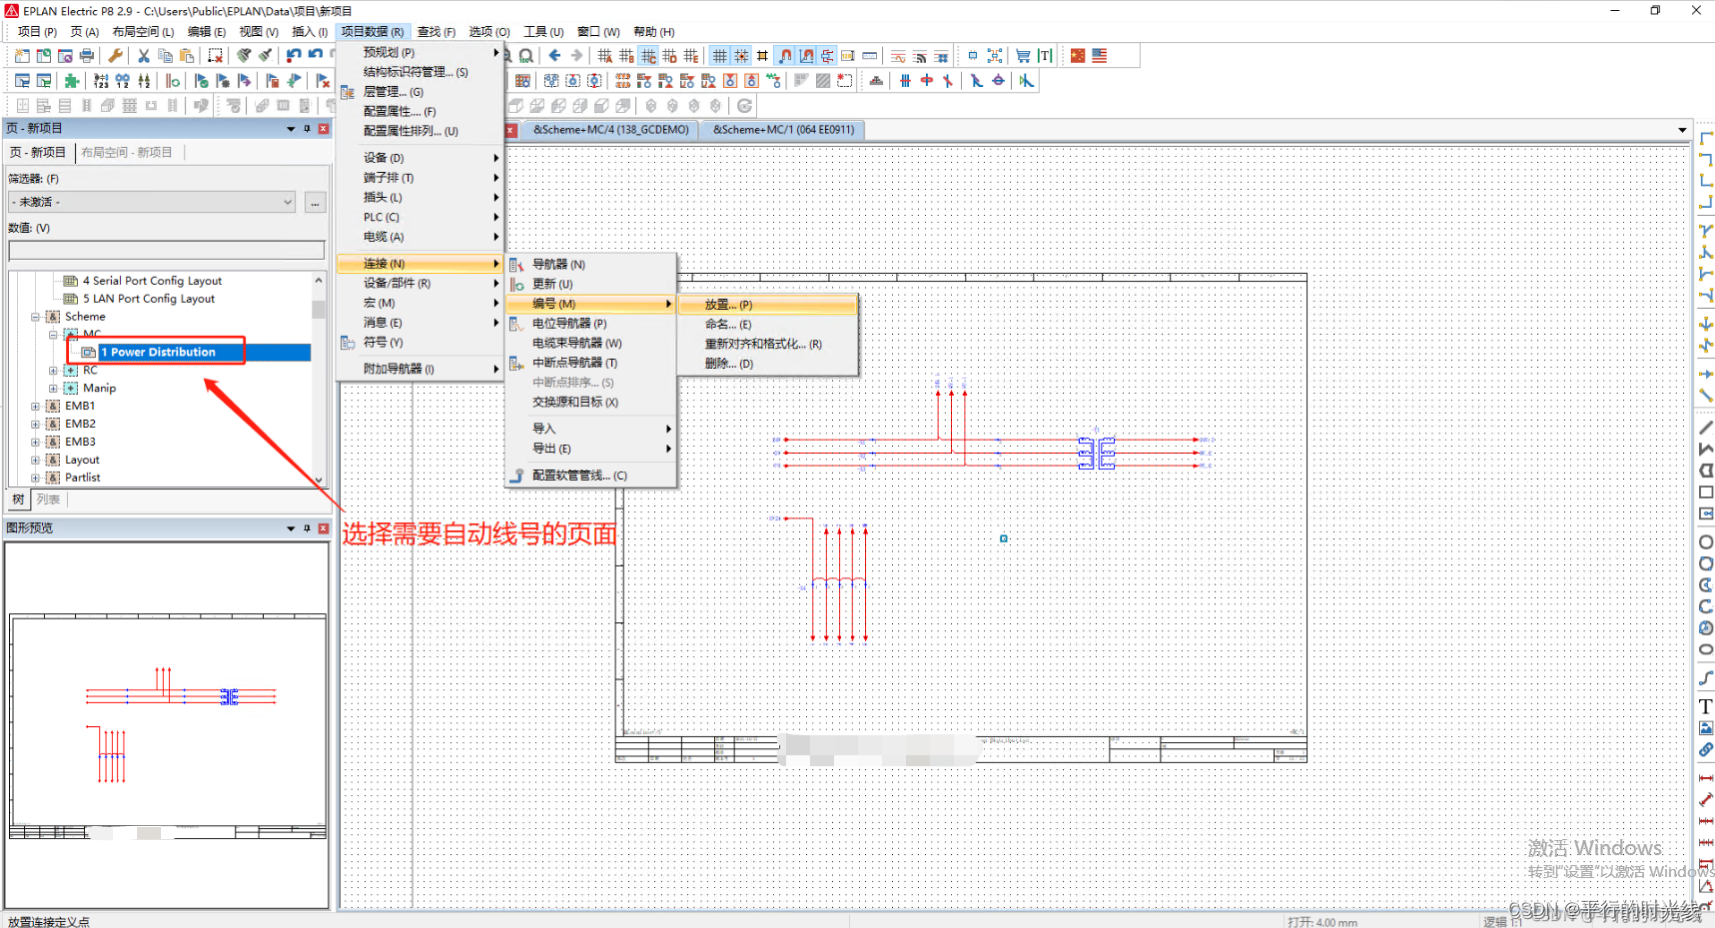Select the rectangle drawing tool

1705,492
